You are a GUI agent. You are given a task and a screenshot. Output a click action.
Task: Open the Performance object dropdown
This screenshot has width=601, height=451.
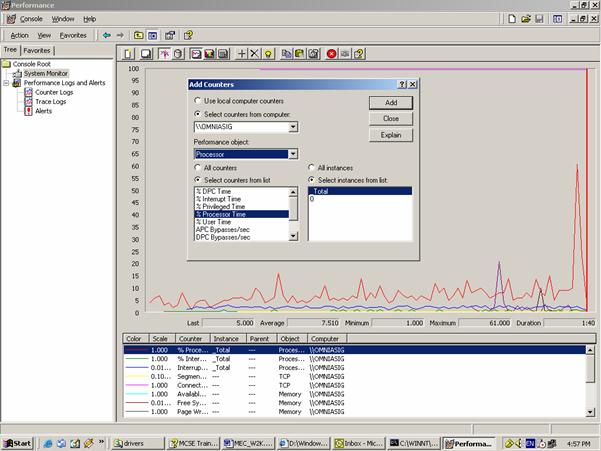click(292, 154)
